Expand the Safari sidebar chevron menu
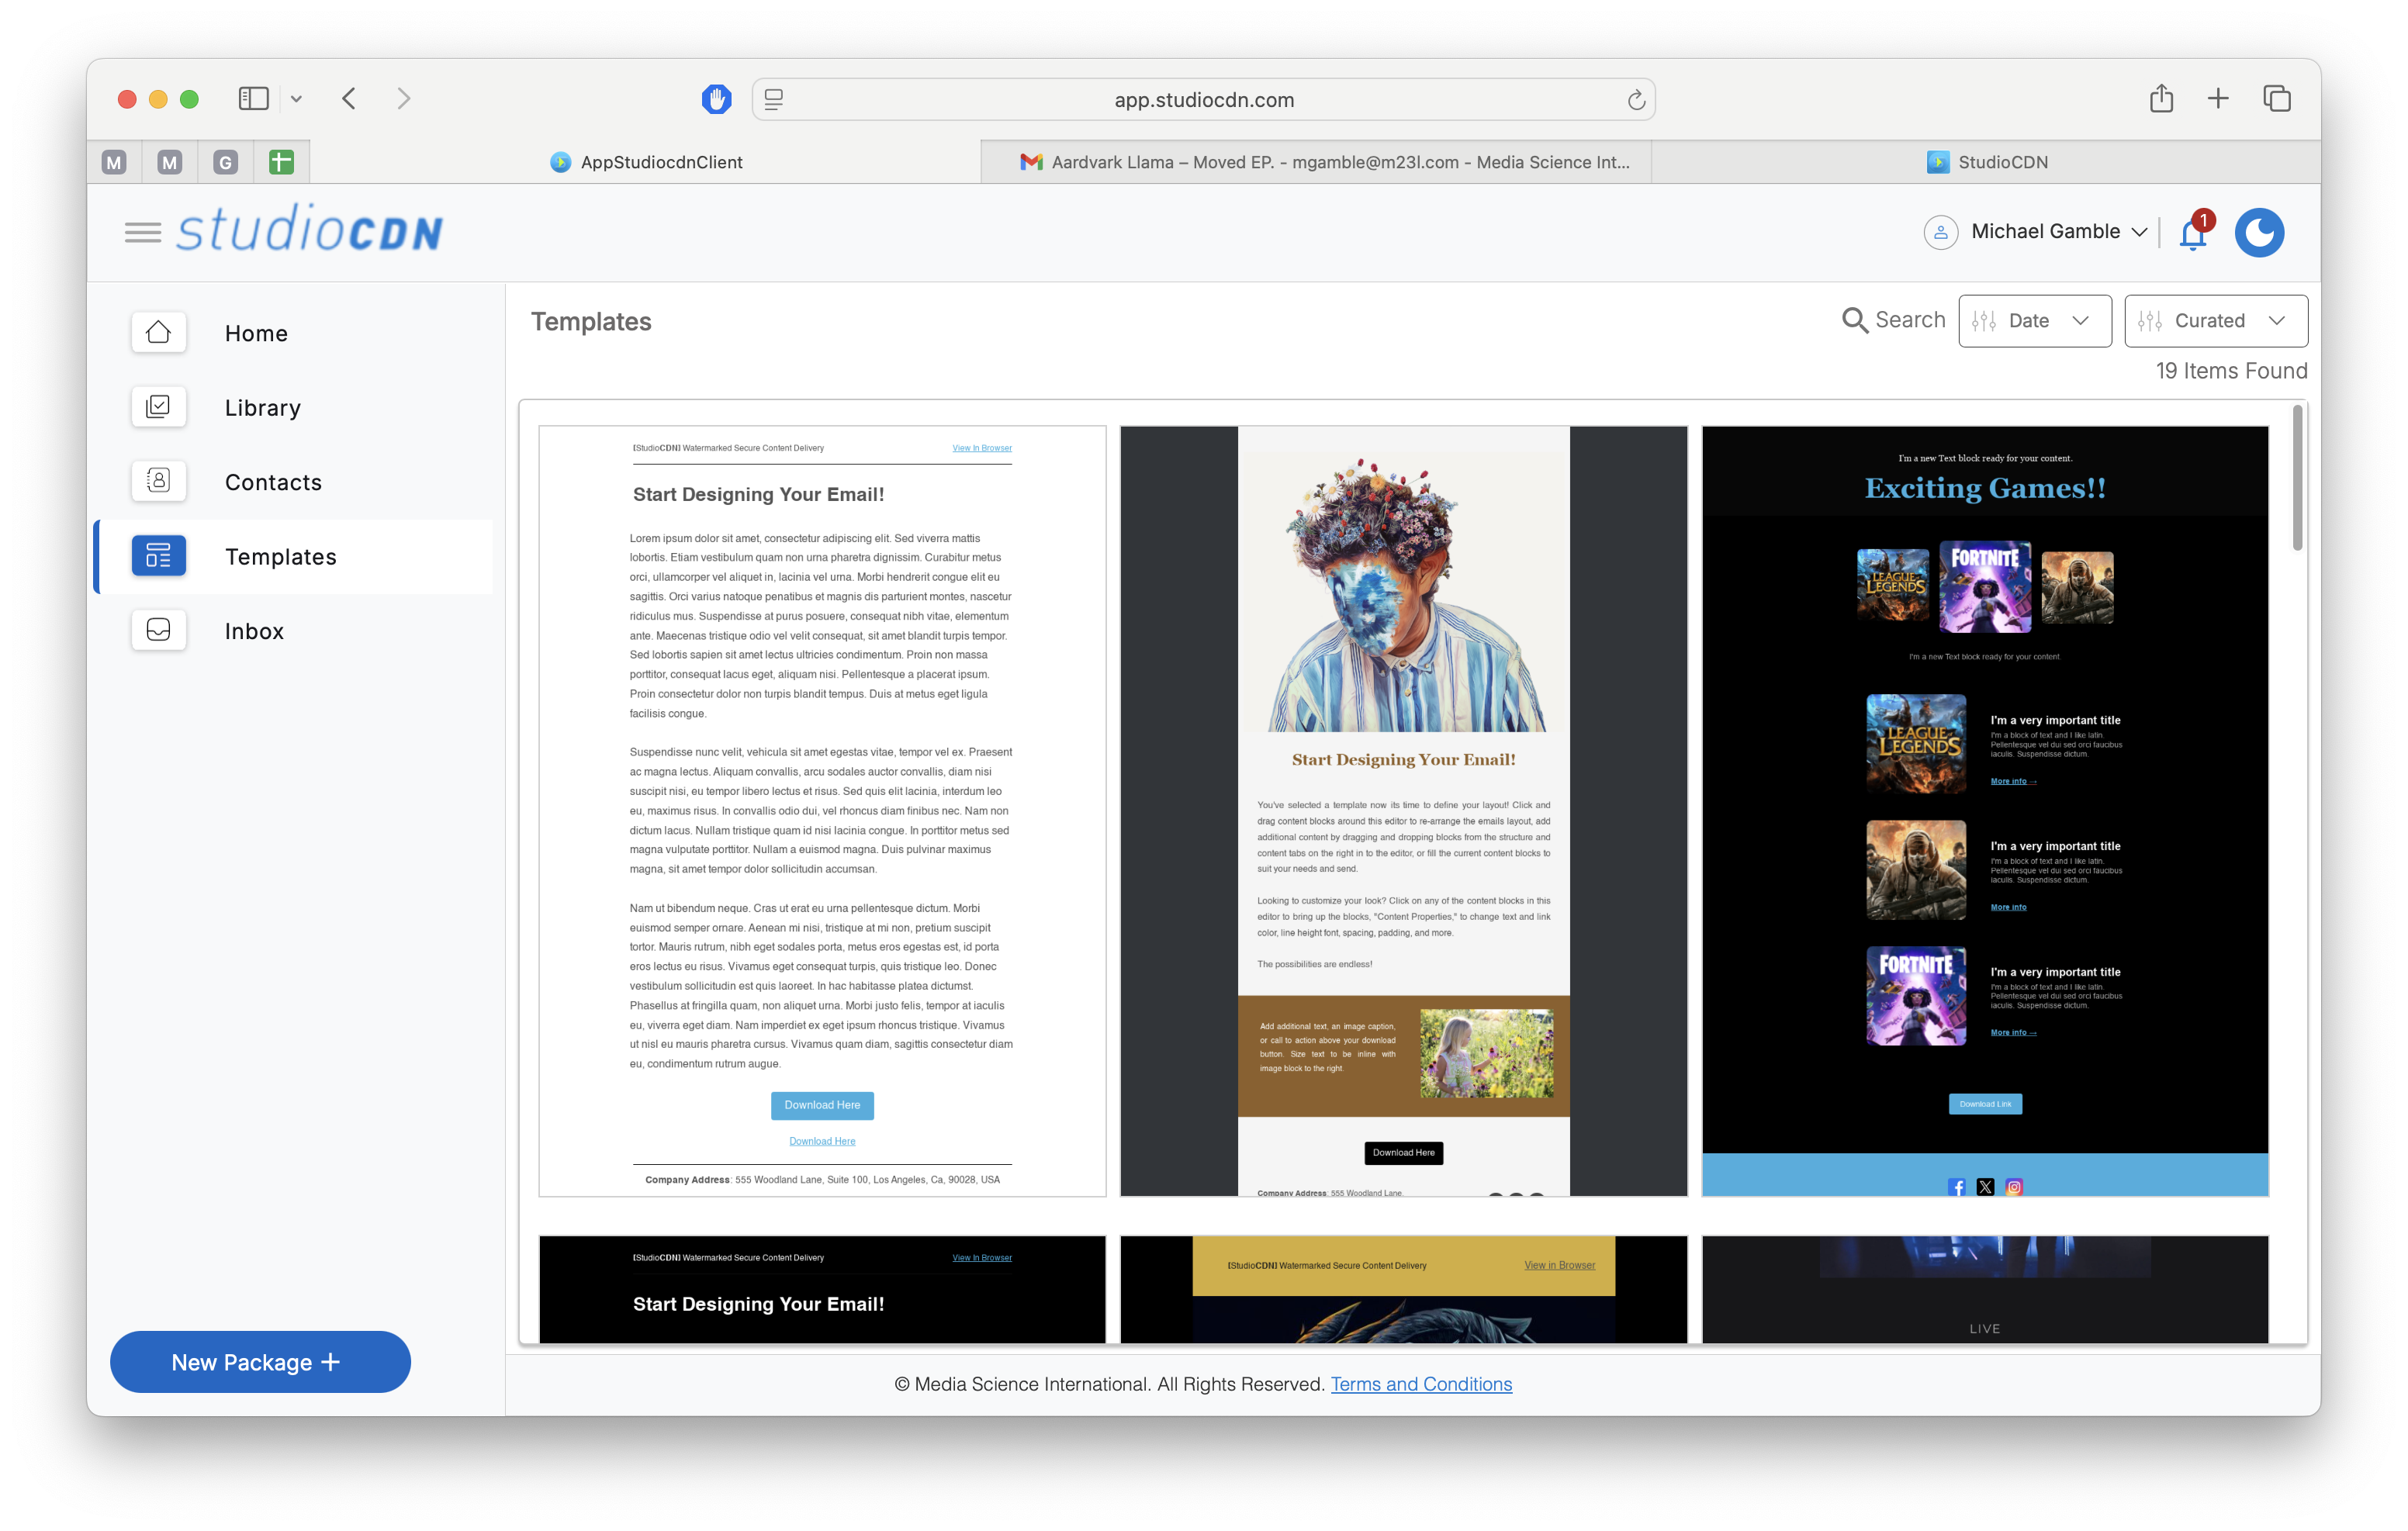Image resolution: width=2408 pixels, height=1531 pixels. [x=296, y=99]
